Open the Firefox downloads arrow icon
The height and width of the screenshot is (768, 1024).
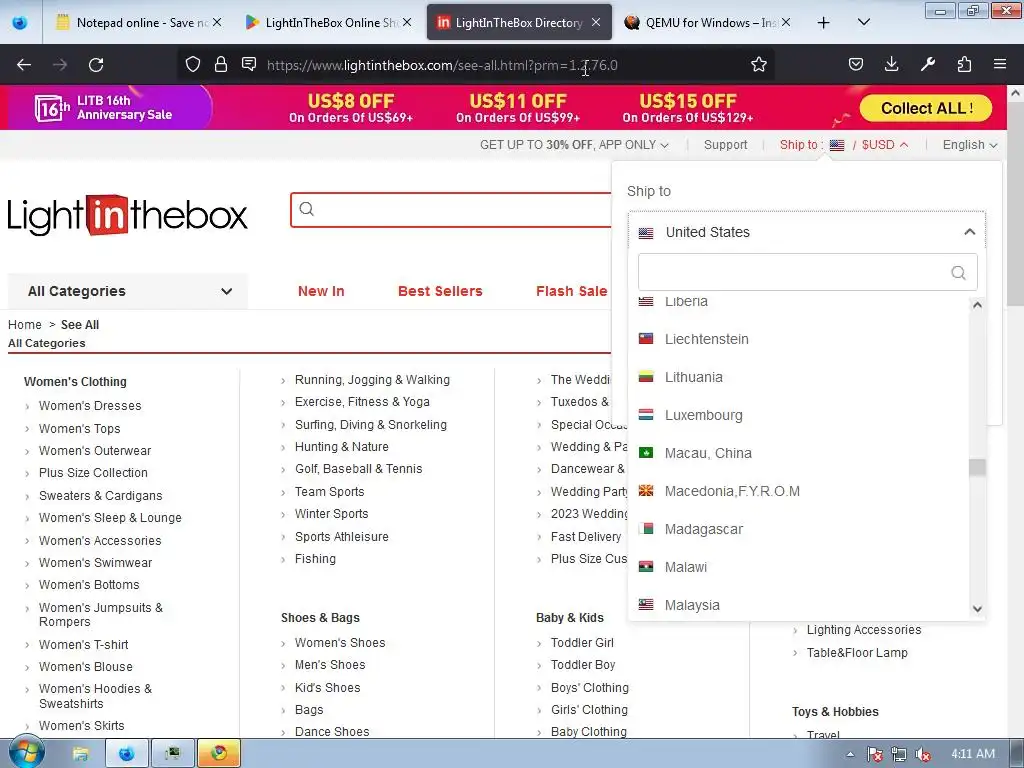point(891,64)
